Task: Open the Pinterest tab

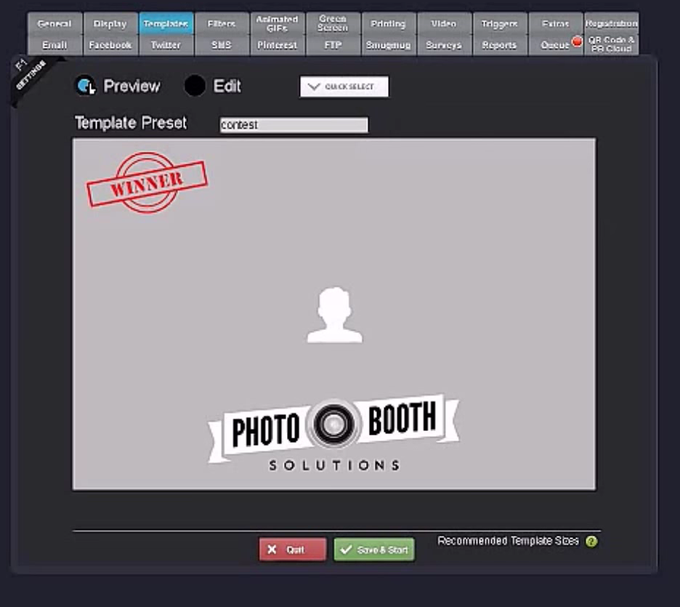Action: (x=277, y=45)
